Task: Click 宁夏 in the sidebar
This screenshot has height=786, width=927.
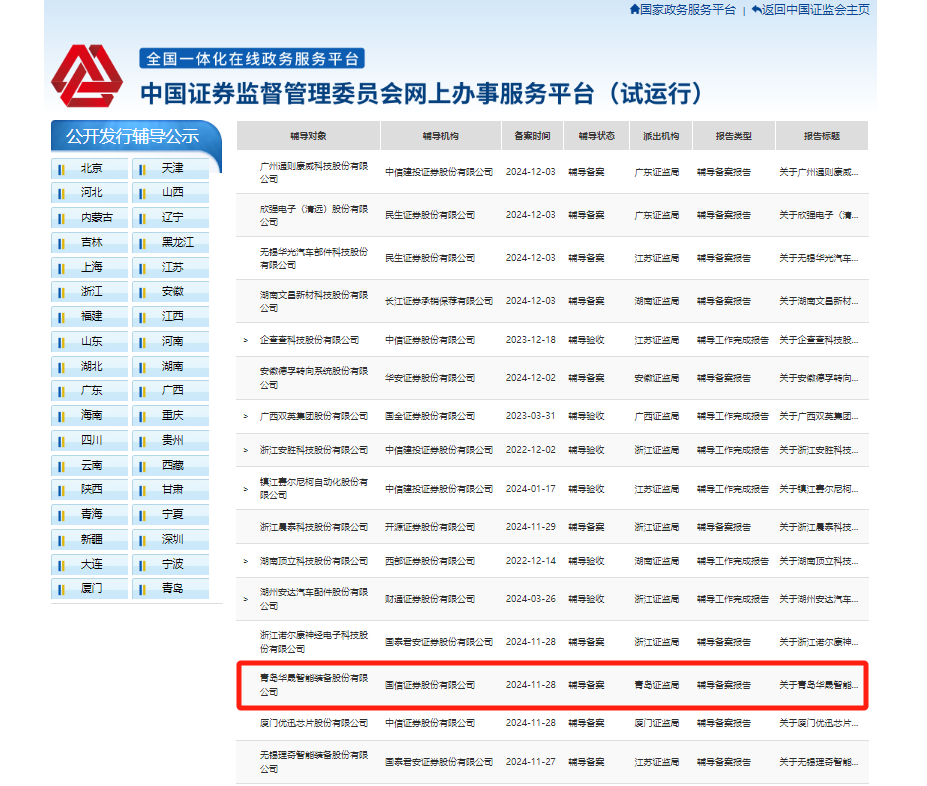Action: 171,514
